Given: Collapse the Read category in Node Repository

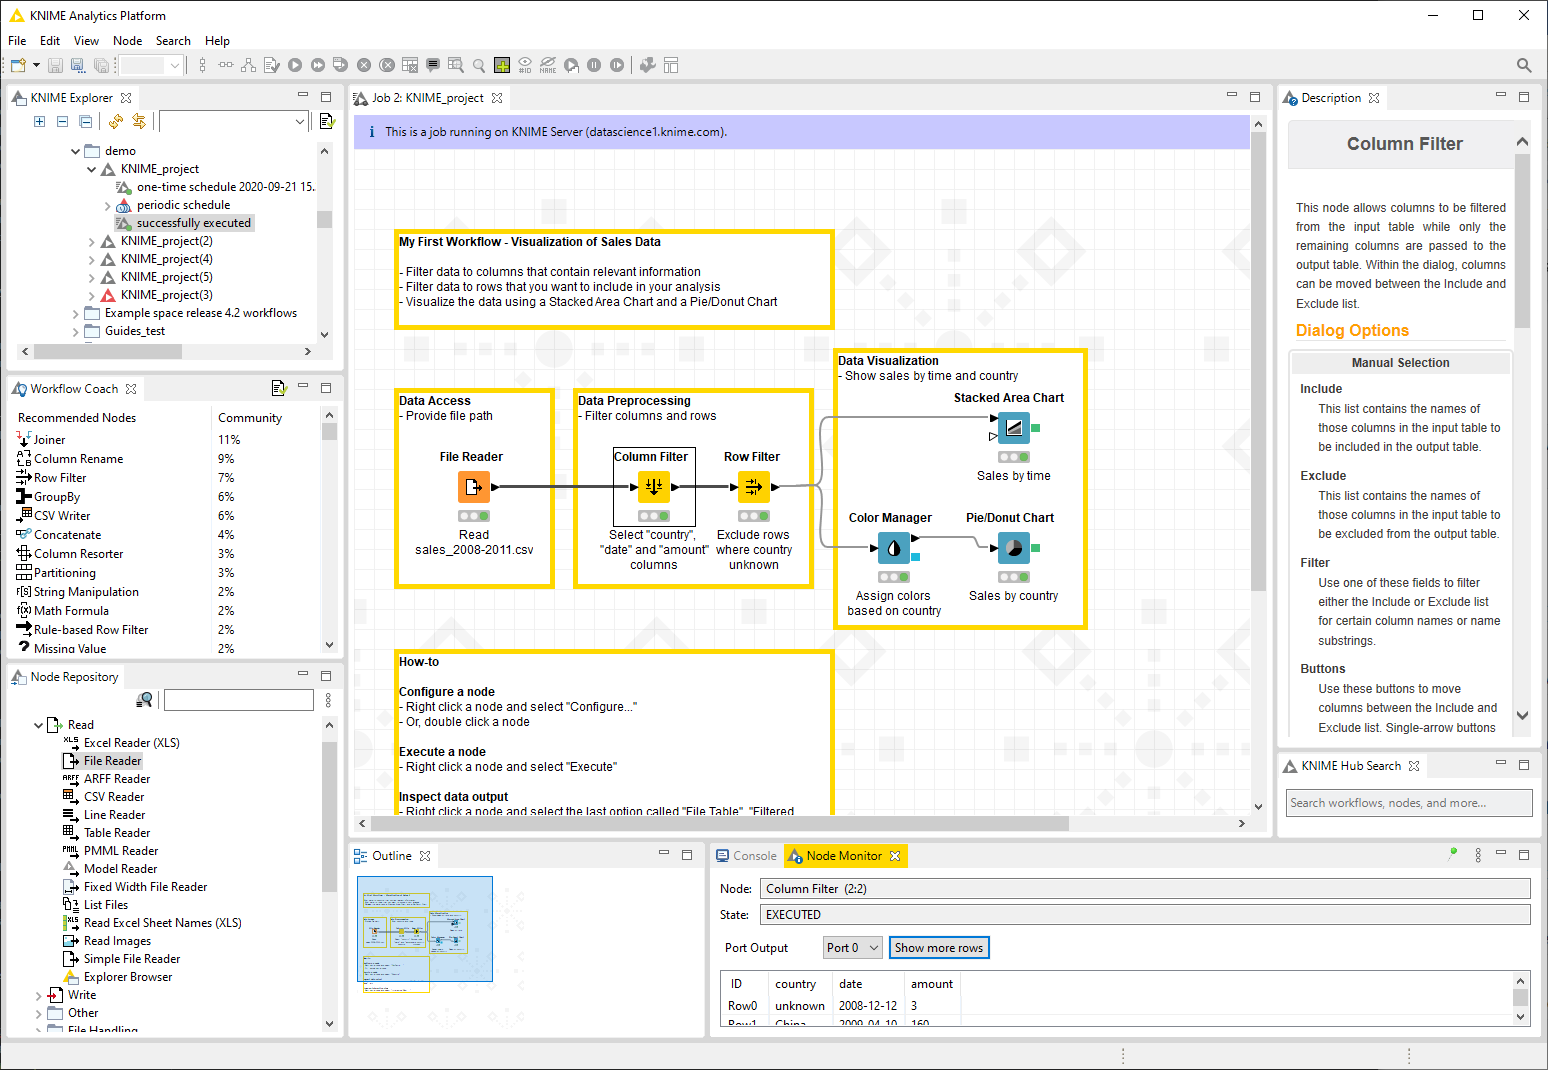Looking at the screenshot, I should pyautogui.click(x=39, y=725).
